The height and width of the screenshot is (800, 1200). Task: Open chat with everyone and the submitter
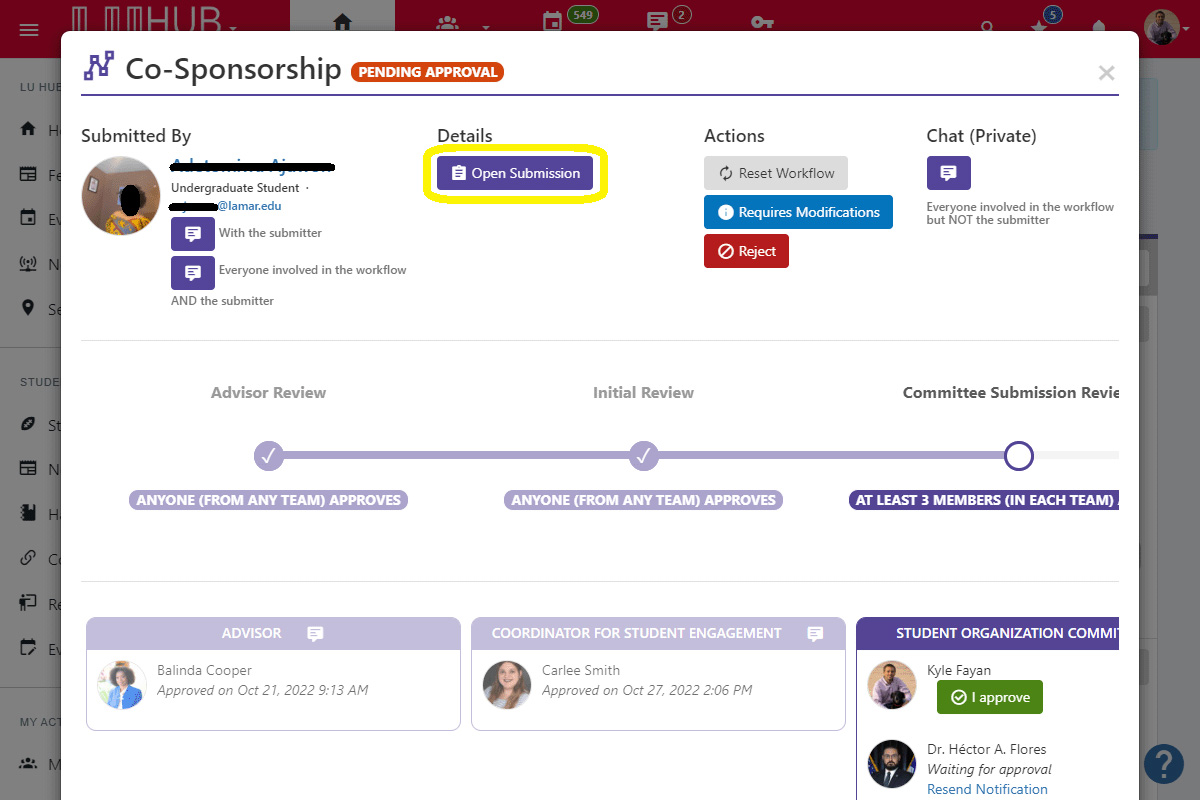(x=192, y=271)
